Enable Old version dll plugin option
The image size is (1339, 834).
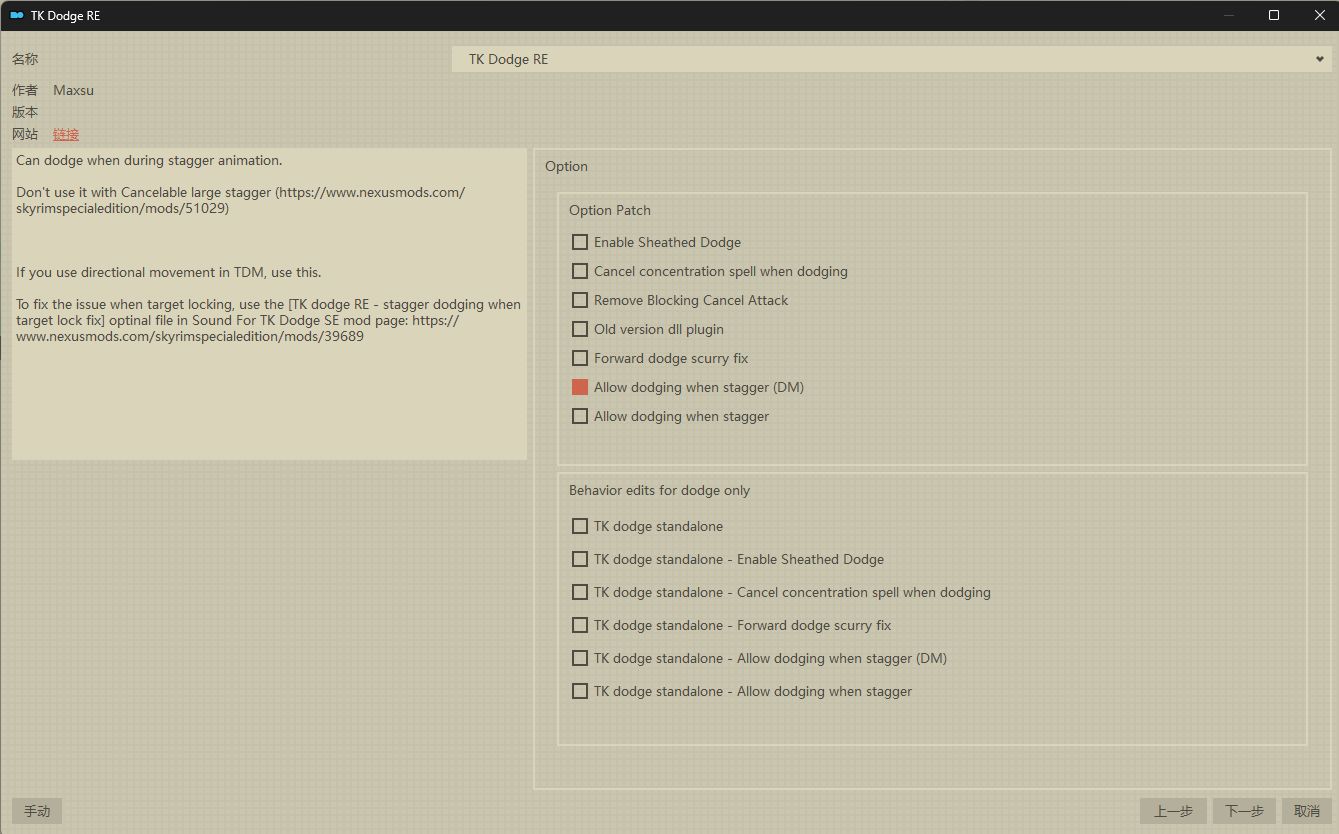580,329
